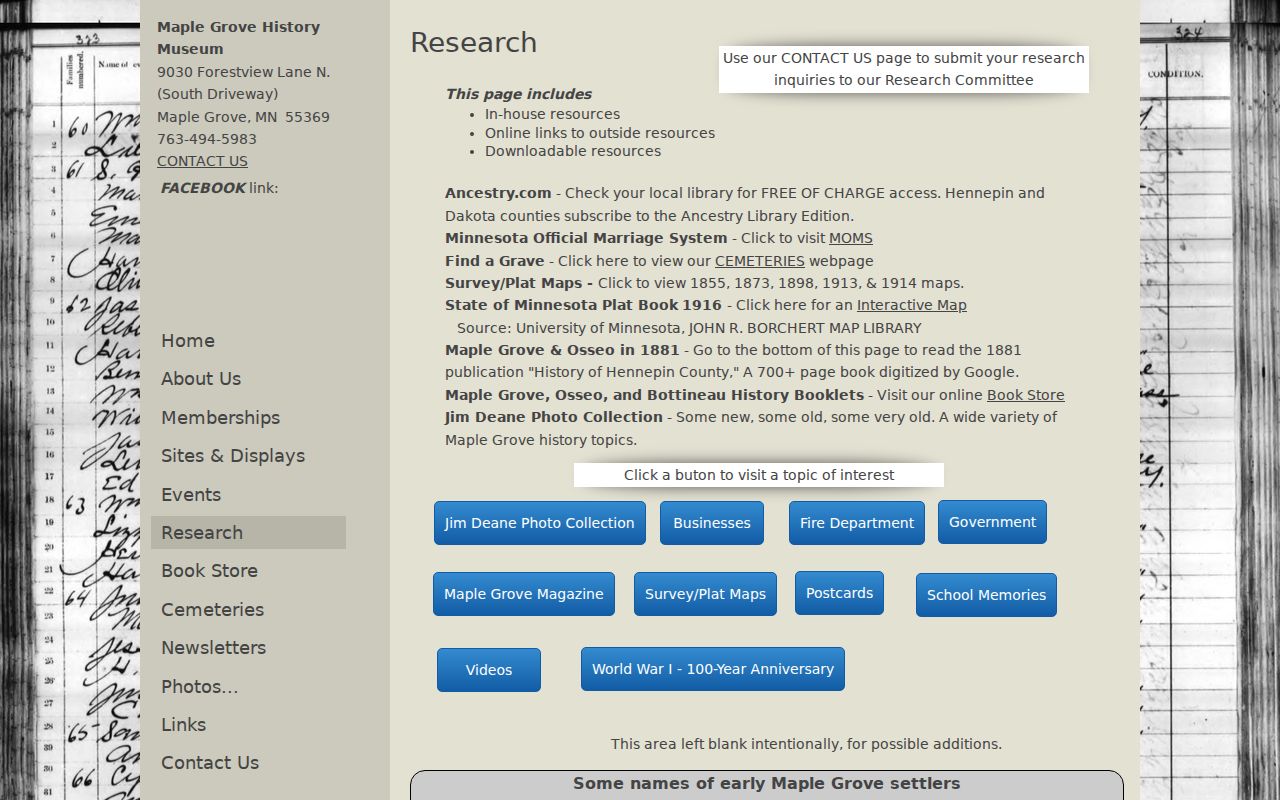Select Sites & Displays in sidebar

tap(248, 456)
